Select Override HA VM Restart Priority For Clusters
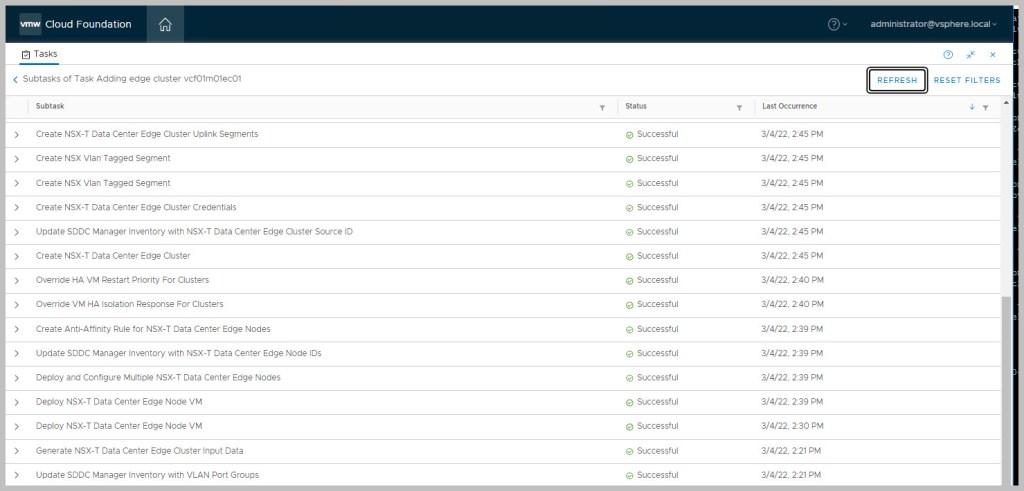Viewport: 1024px width, 491px height. [x=123, y=280]
